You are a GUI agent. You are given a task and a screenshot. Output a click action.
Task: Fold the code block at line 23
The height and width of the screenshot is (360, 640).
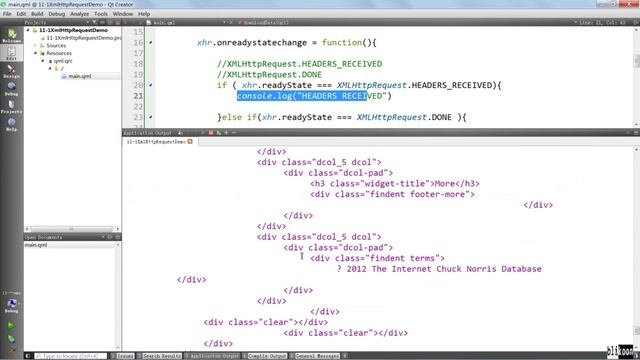(x=151, y=117)
